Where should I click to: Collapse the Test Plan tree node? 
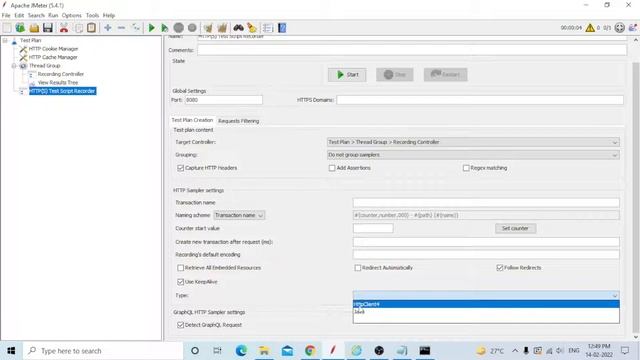(5, 40)
